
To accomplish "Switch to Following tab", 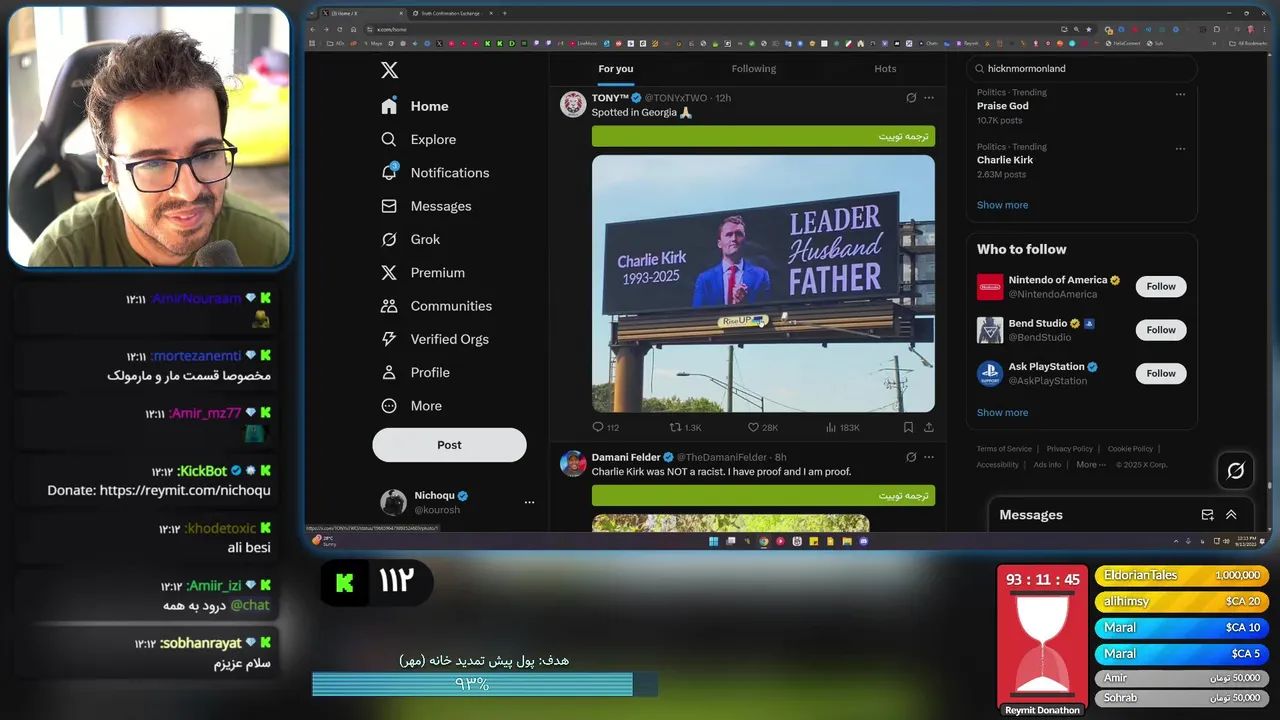I will [754, 69].
